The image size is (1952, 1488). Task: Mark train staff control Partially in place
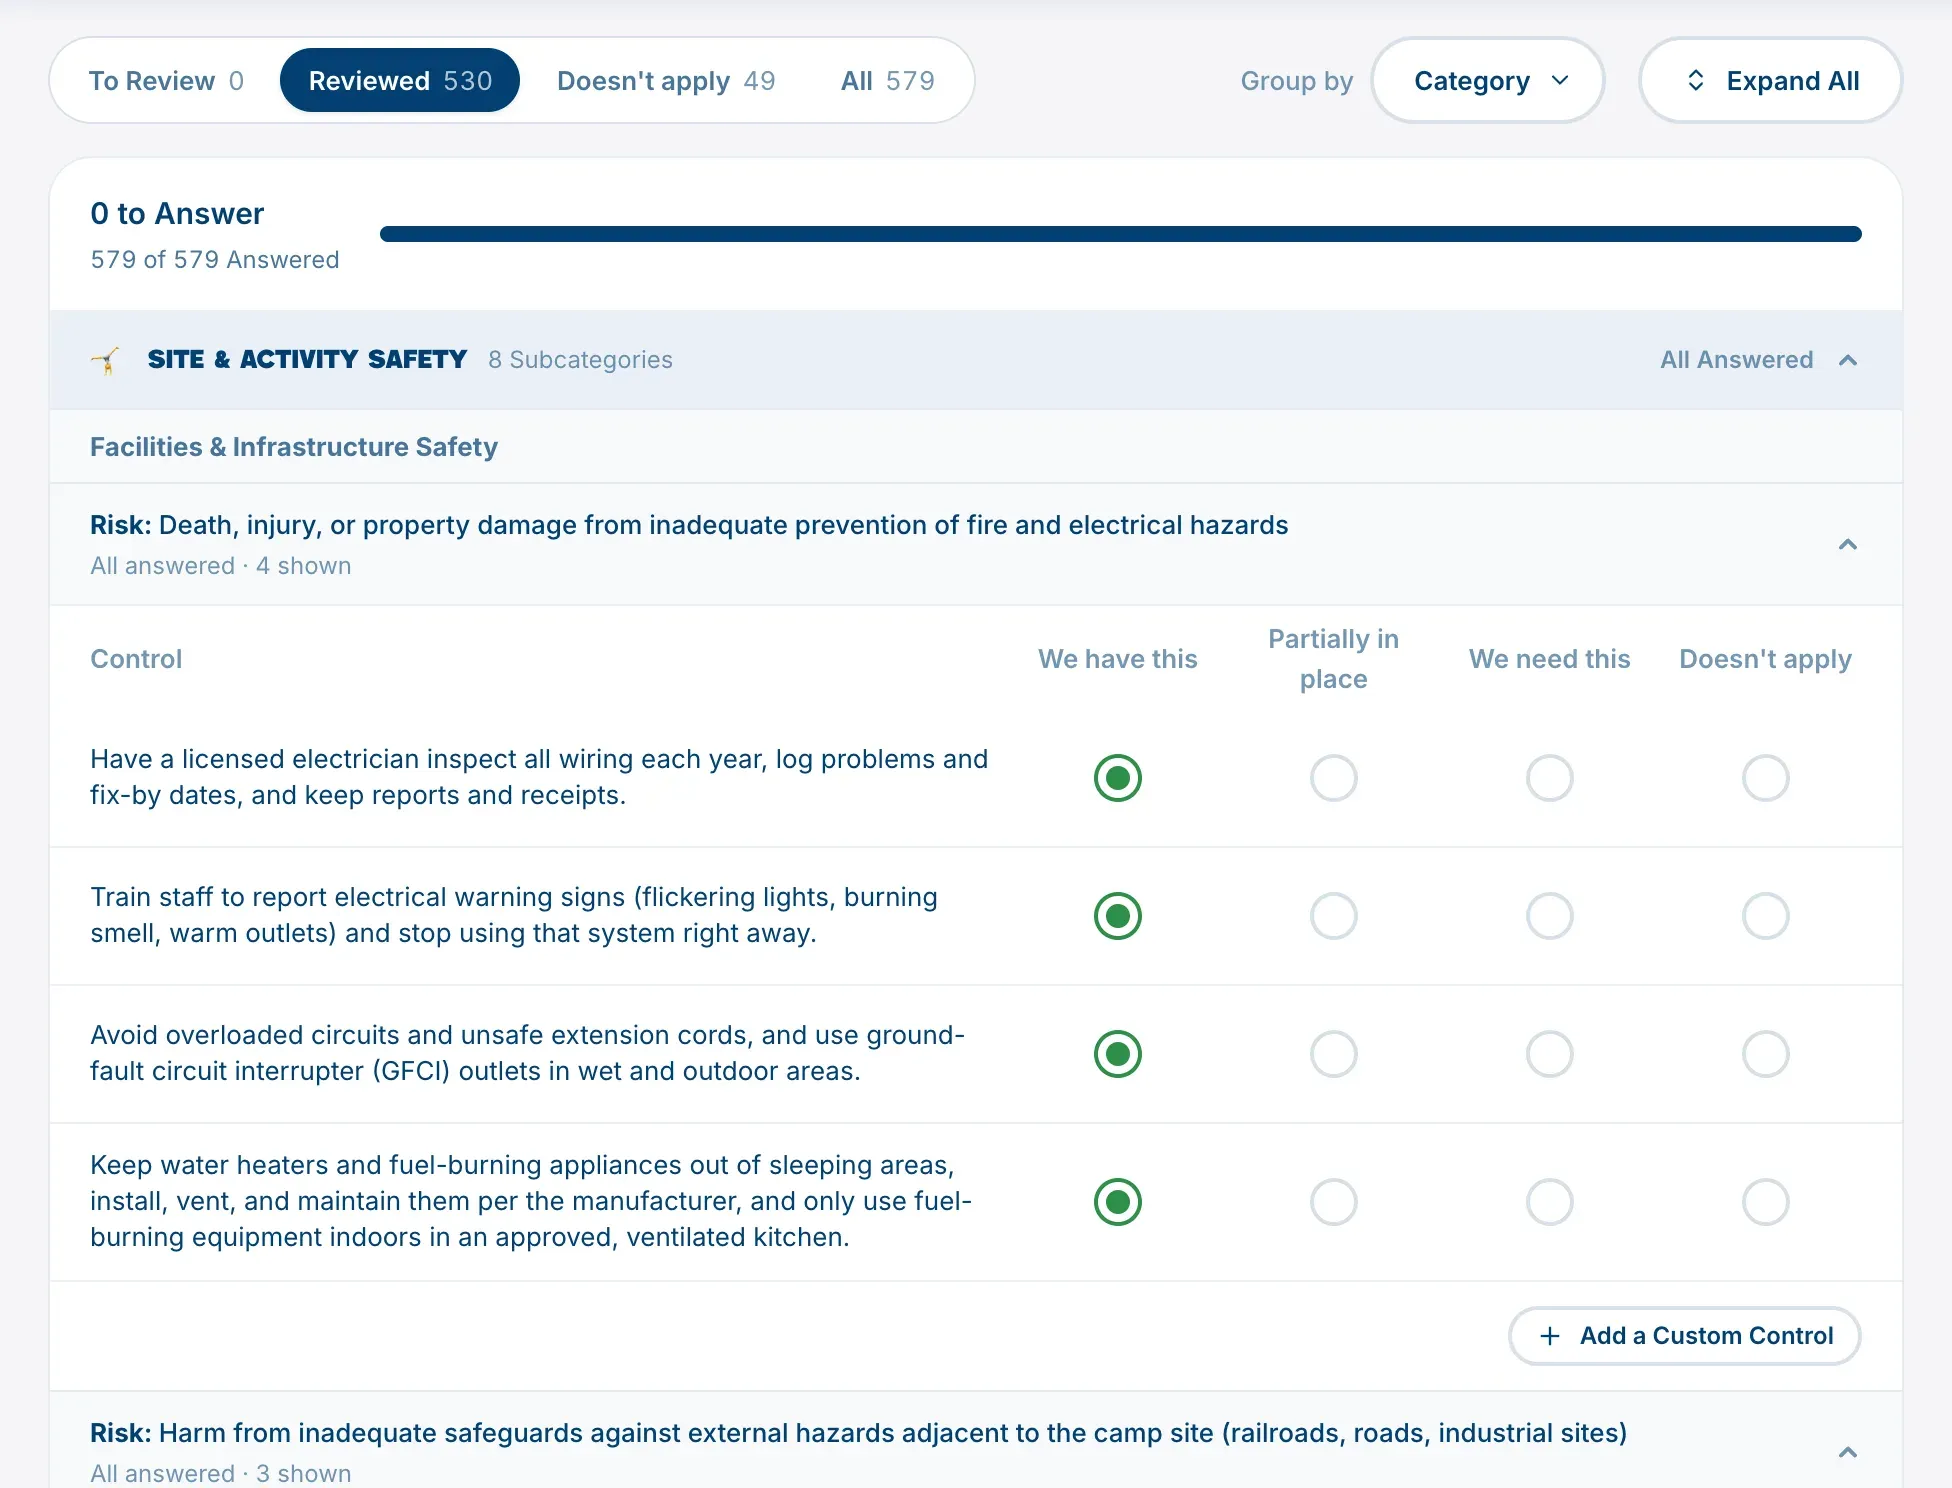tap(1334, 916)
